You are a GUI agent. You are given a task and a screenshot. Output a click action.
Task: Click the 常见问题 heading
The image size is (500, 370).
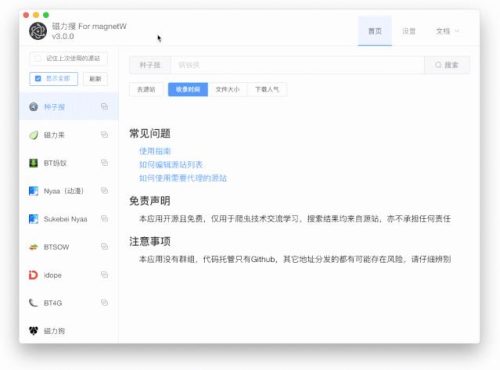click(150, 133)
